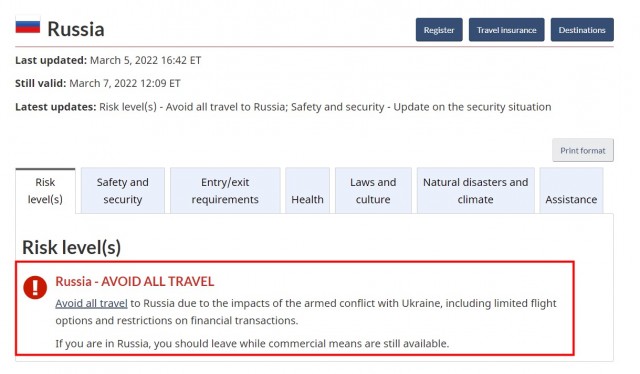
Task: Select the Risk level(s) tab
Action: pyautogui.click(x=45, y=191)
